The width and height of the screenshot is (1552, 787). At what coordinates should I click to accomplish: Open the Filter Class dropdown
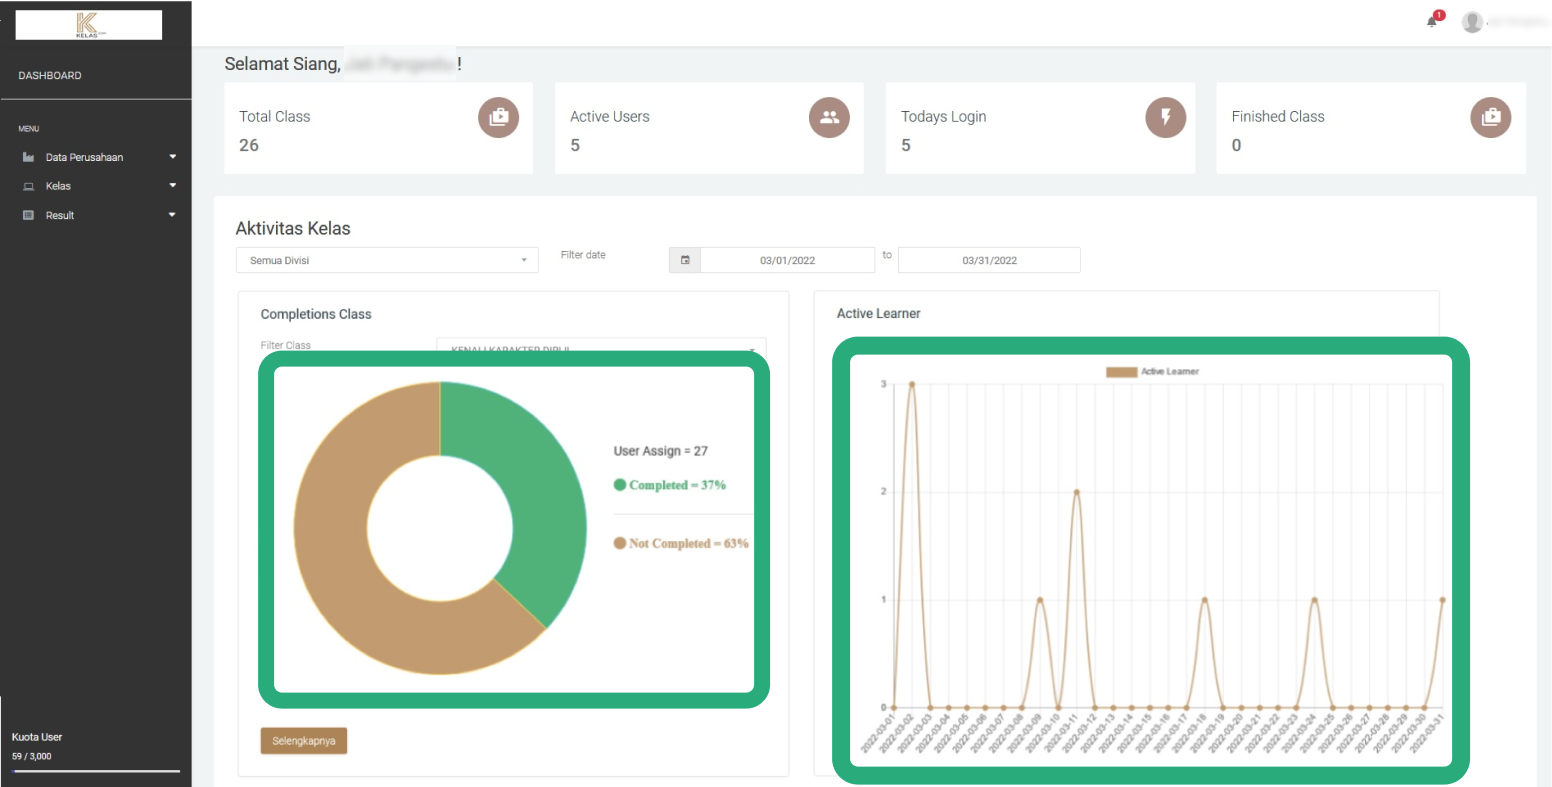601,345
